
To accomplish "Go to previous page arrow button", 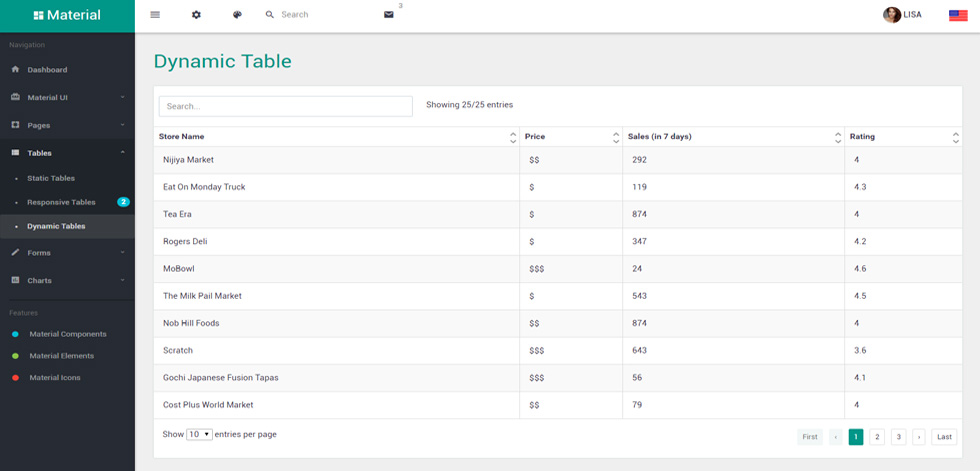I will 836,437.
